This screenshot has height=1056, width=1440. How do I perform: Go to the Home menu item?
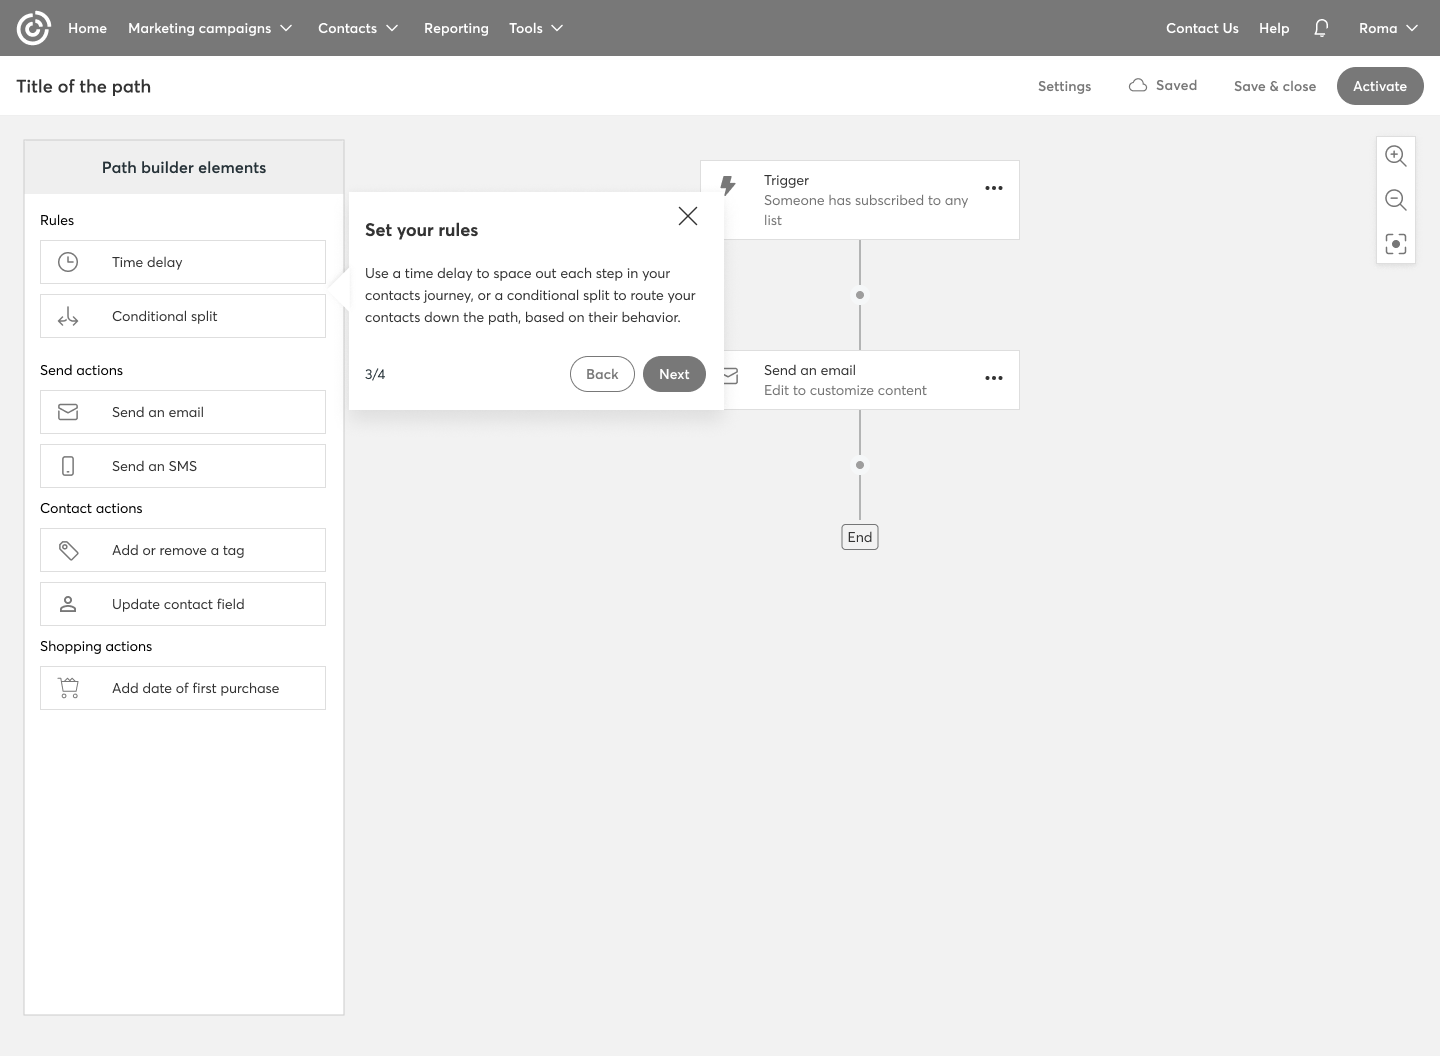(x=87, y=28)
